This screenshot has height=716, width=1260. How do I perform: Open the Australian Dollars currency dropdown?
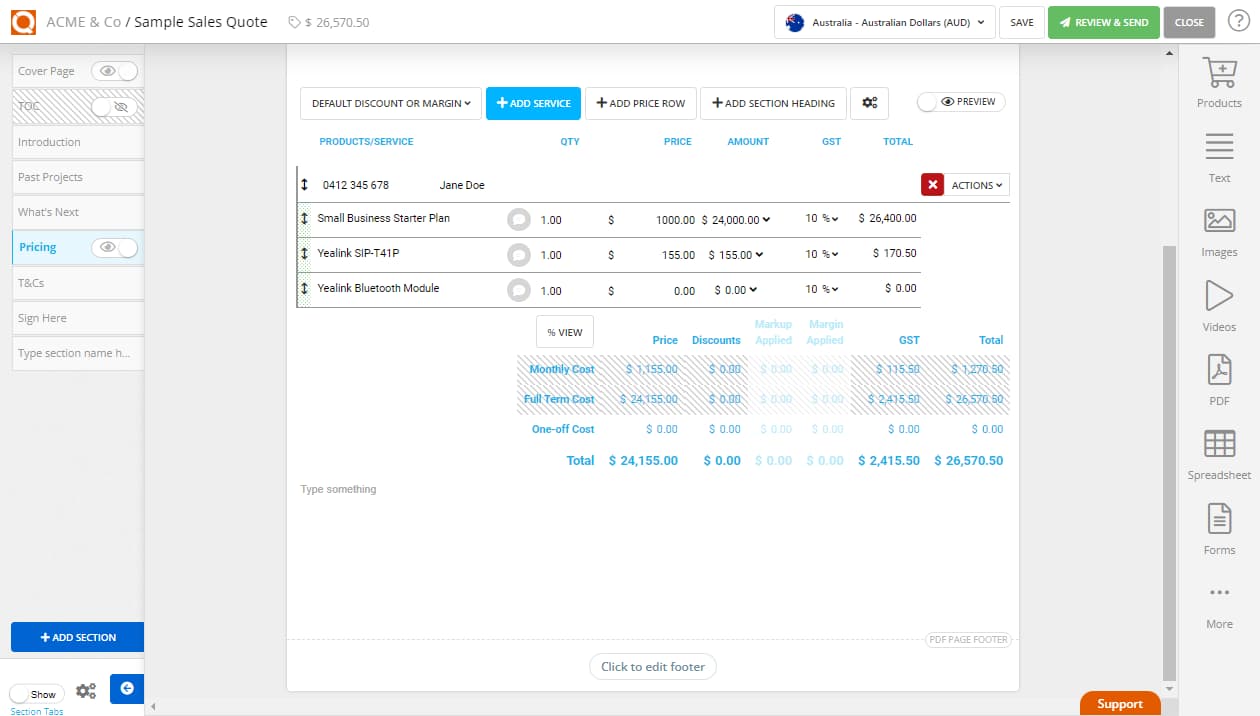coord(884,21)
